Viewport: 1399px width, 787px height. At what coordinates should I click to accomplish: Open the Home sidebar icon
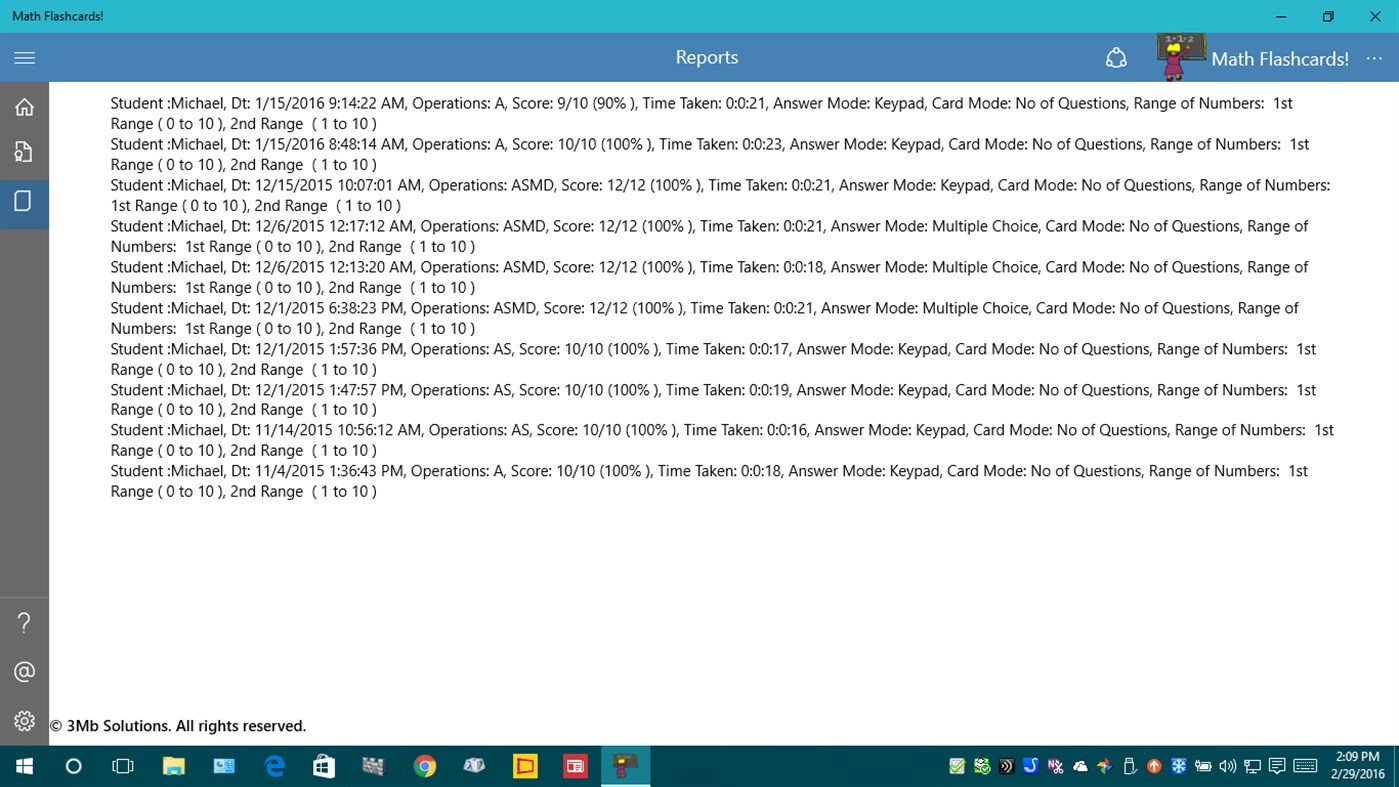(24, 106)
